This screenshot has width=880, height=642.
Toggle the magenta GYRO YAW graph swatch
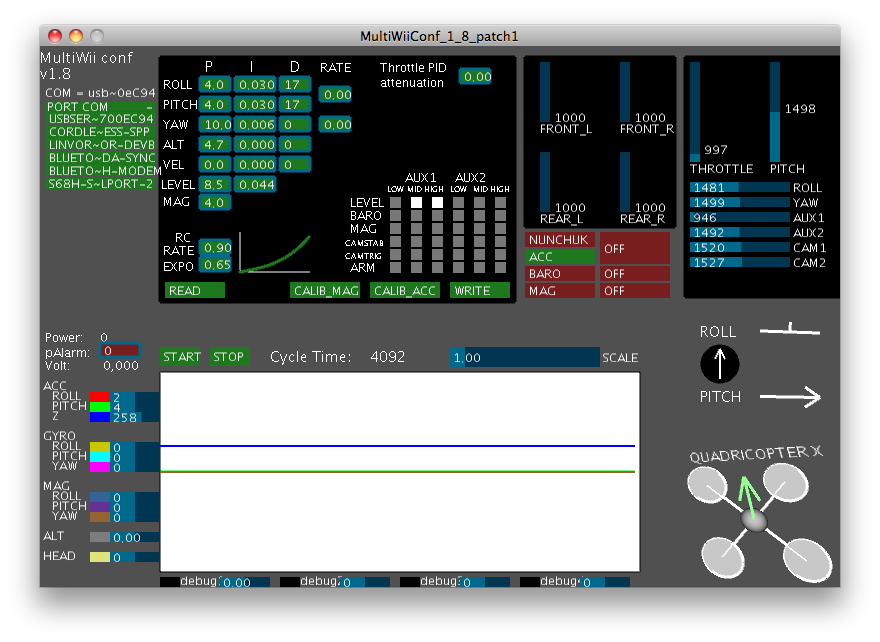99,467
